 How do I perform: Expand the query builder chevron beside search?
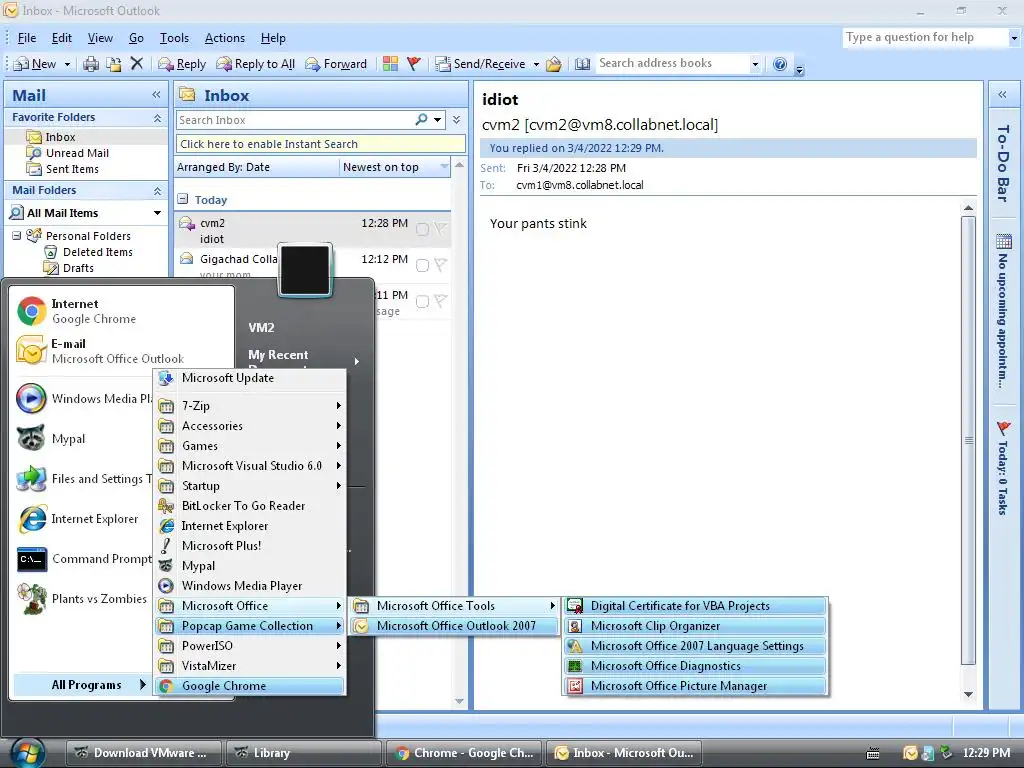click(456, 120)
